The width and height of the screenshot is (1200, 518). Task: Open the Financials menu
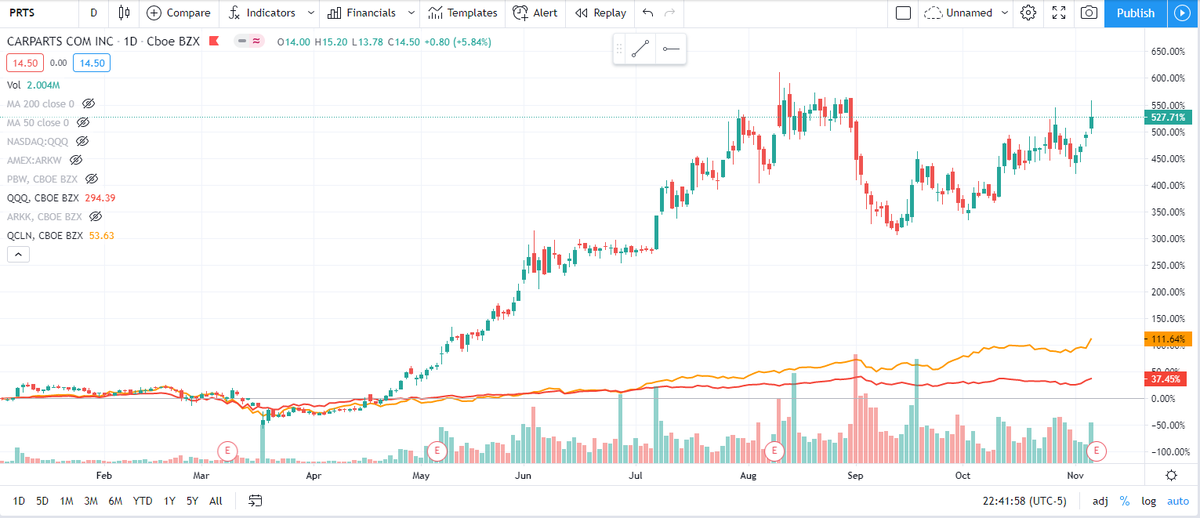click(361, 13)
